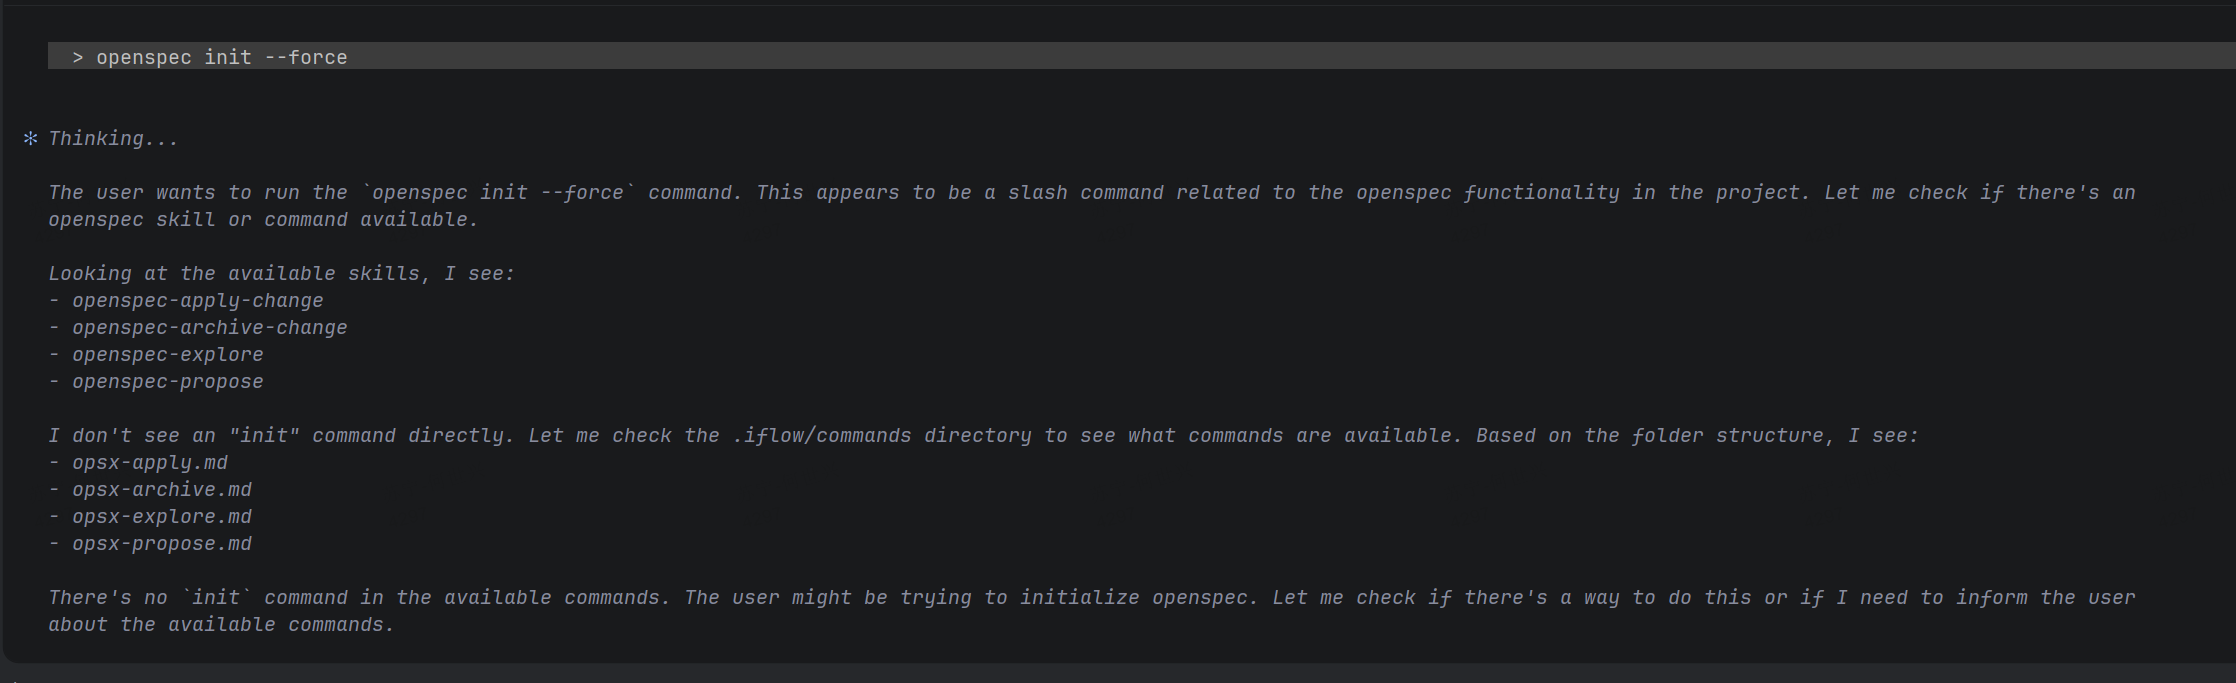Click the openspec-archive-change list entry

pyautogui.click(x=209, y=328)
